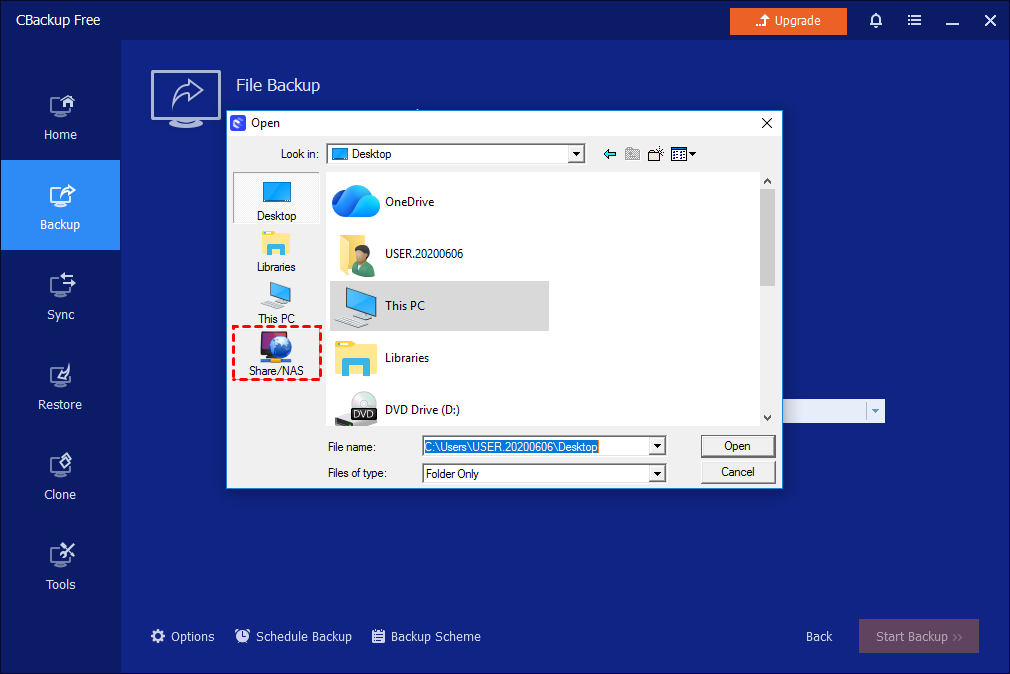Image resolution: width=1010 pixels, height=674 pixels.
Task: Select This PC in places bar
Action: (276, 302)
